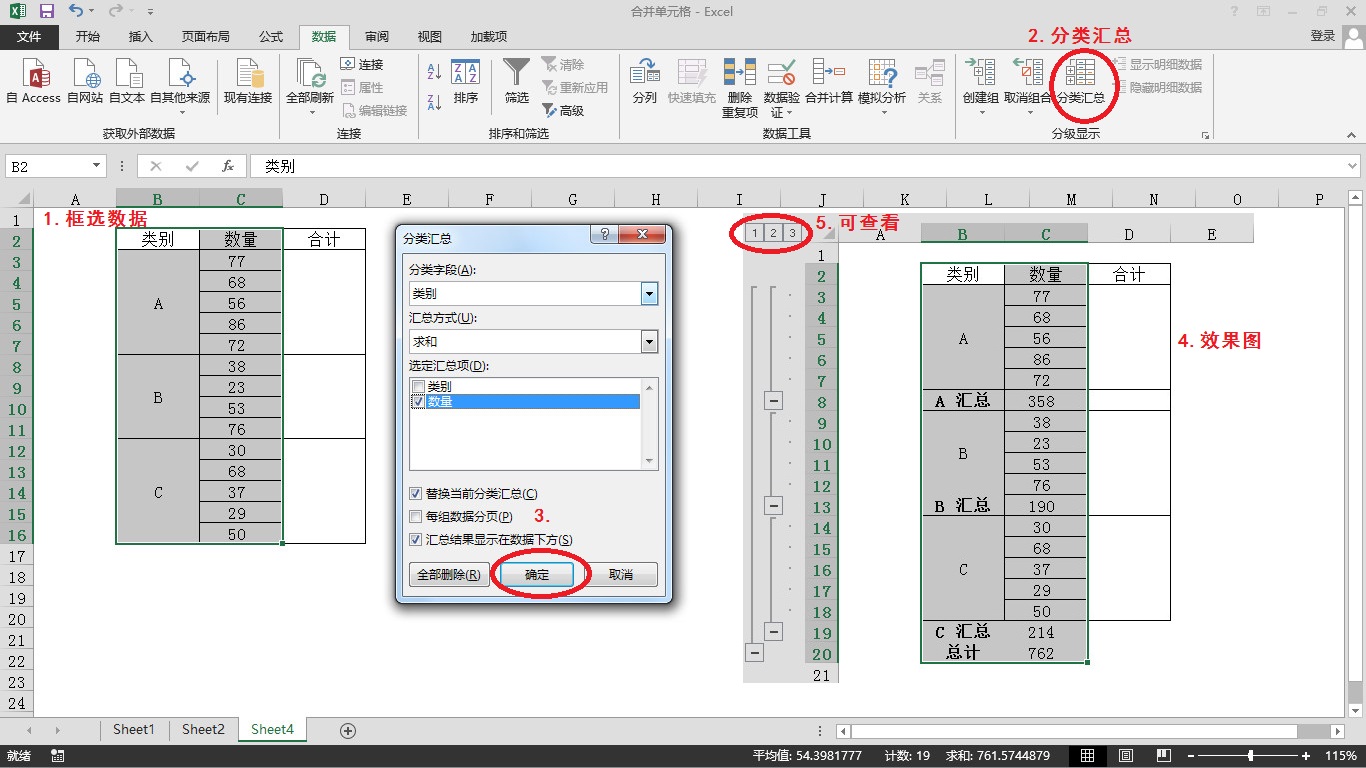This screenshot has height=768, width=1366.
Task: Switch to the 开始 (Home) tab
Action: [x=88, y=36]
